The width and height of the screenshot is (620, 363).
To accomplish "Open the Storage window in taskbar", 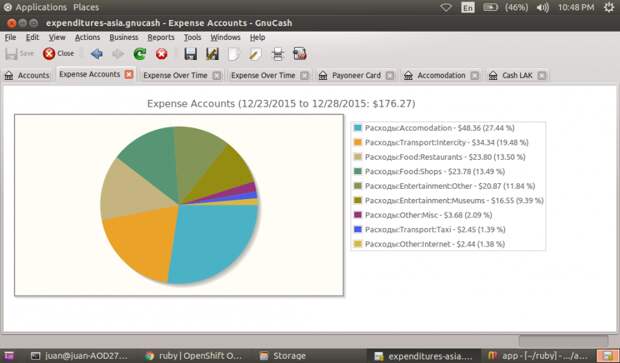I will point(283,356).
